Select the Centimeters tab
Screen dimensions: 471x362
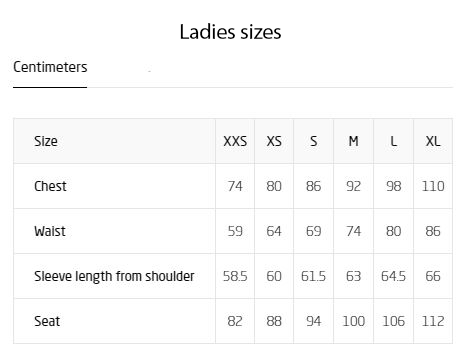[50, 67]
